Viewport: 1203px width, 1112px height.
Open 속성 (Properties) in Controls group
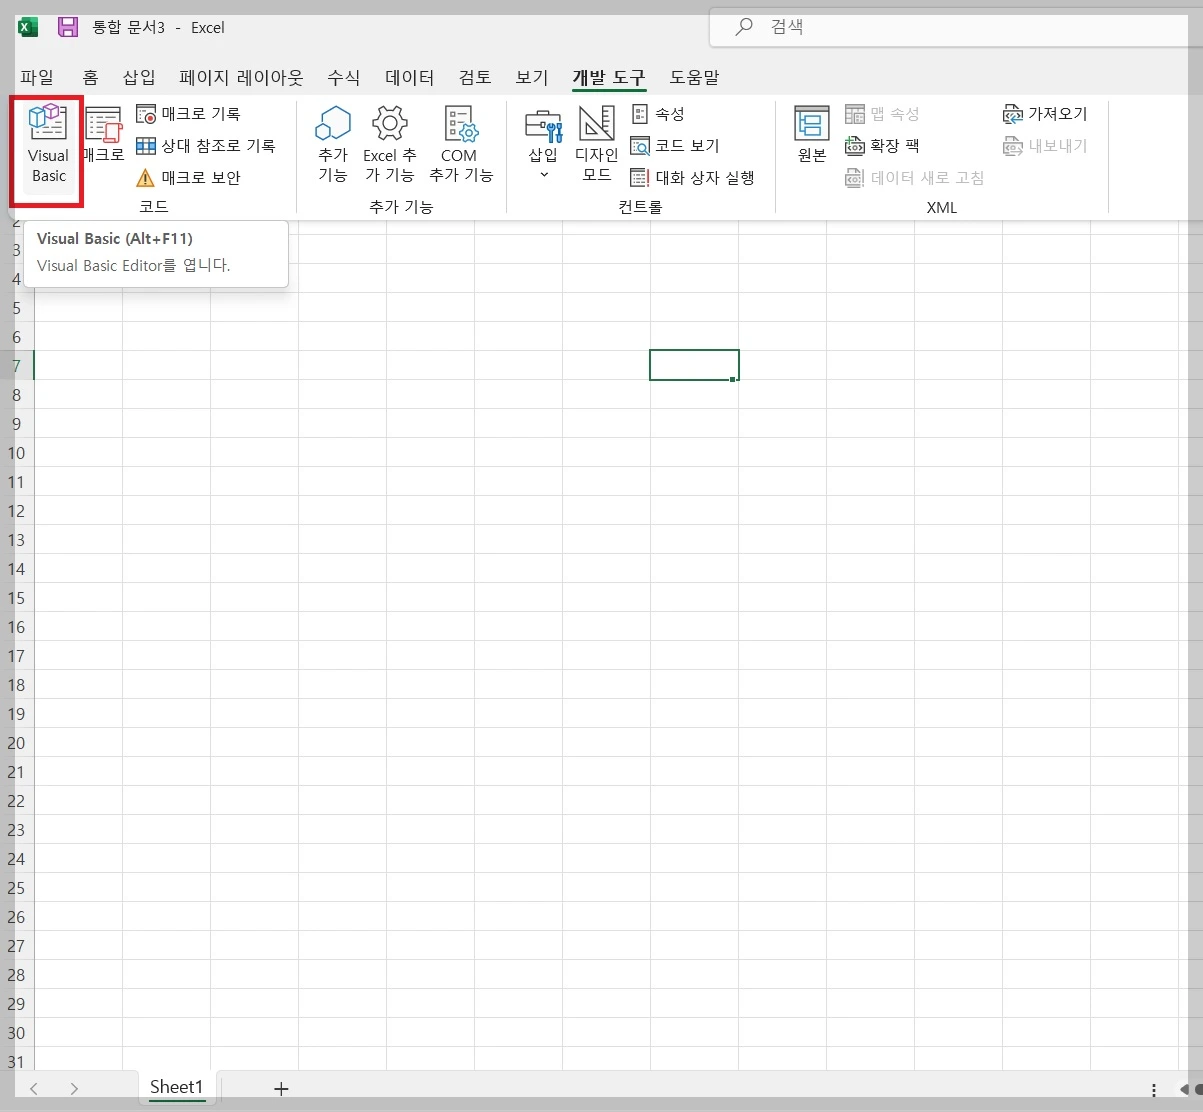[658, 114]
